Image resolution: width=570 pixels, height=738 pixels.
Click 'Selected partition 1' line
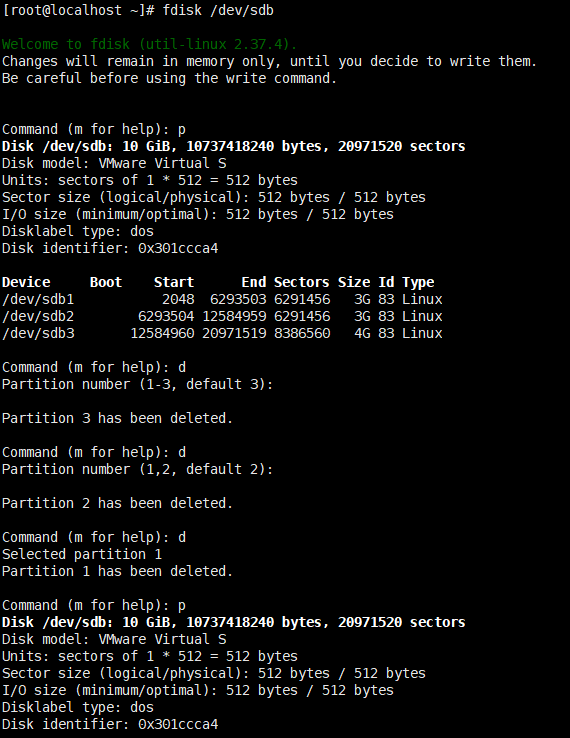82,554
